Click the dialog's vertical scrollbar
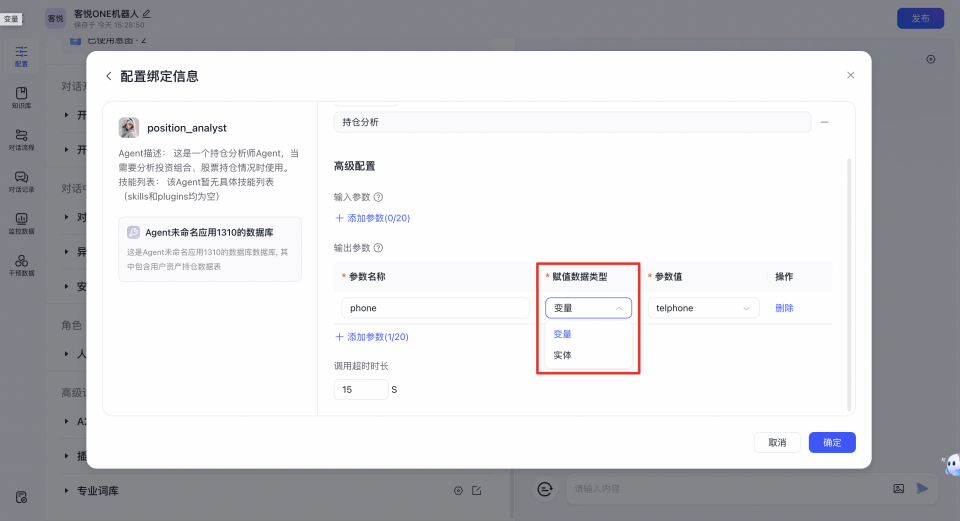Viewport: 960px width, 521px height. (x=849, y=285)
